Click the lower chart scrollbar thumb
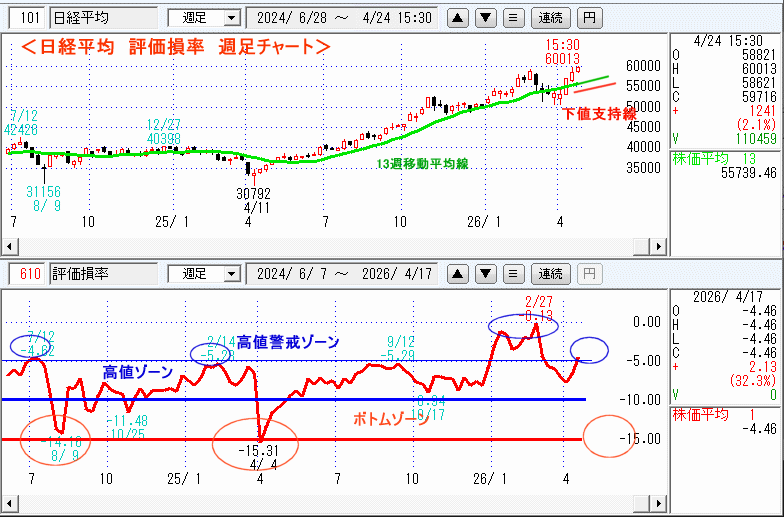This screenshot has width=784, height=517. point(642,503)
